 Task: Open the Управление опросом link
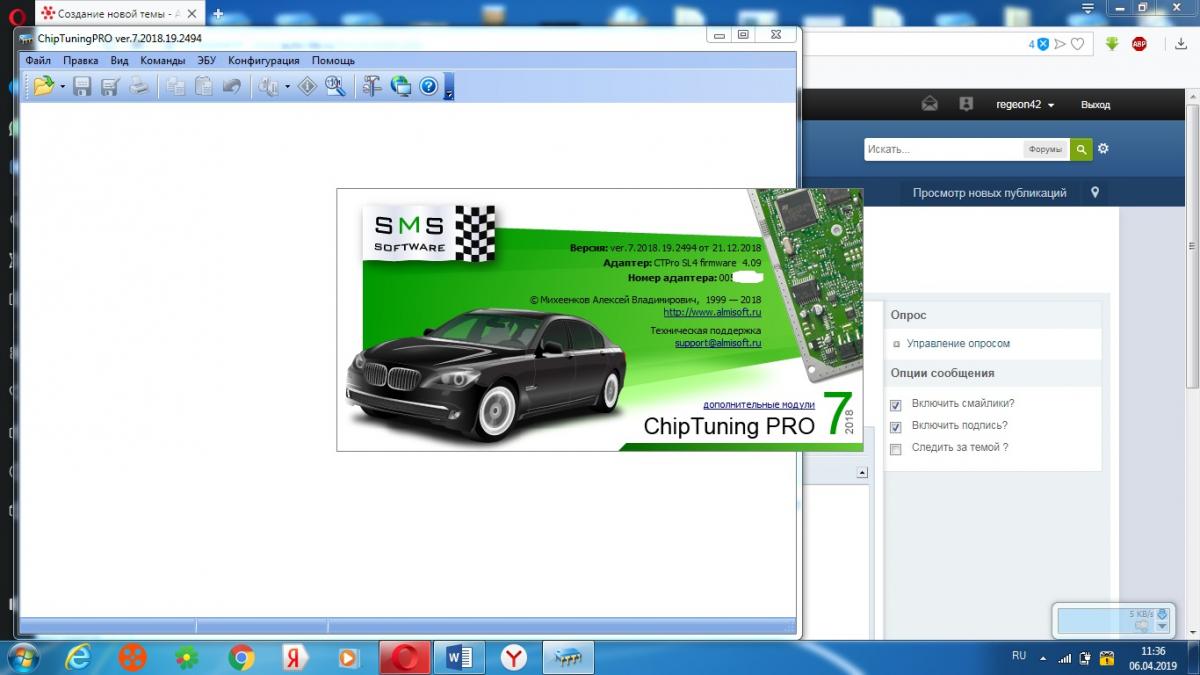(958, 343)
